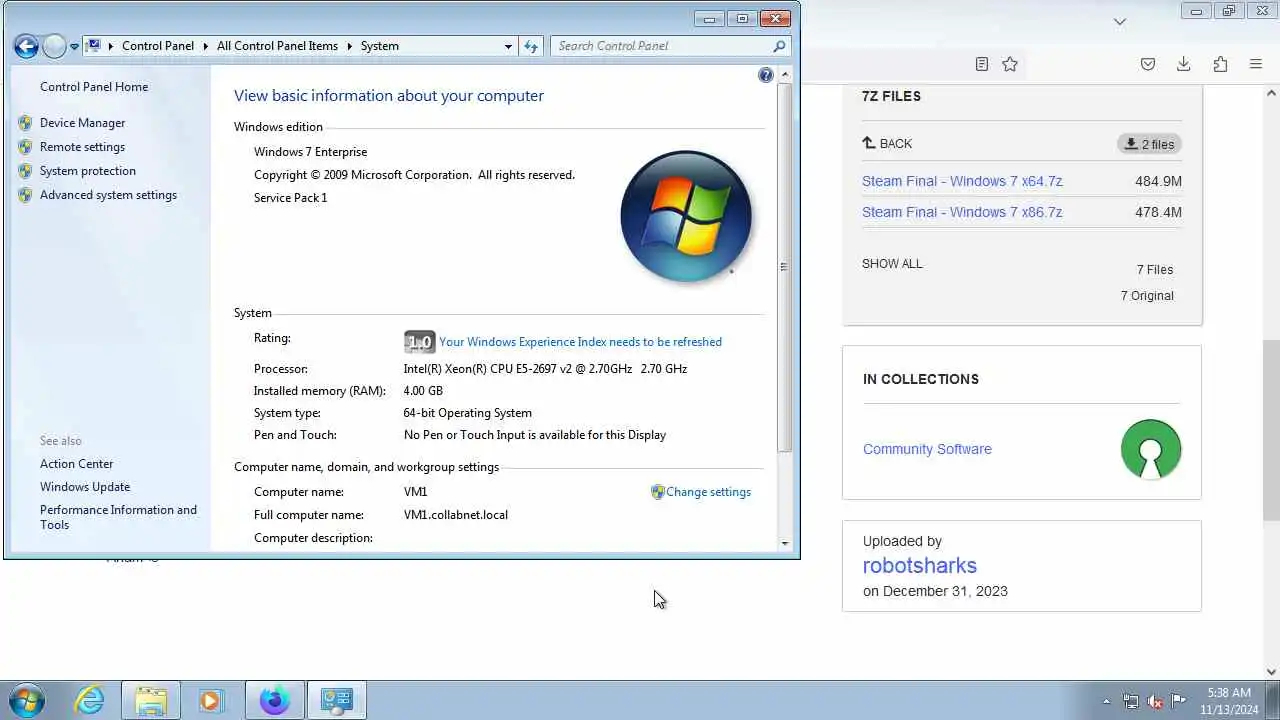1280x720 pixels.
Task: Click shield icon beside Remote settings
Action: pos(25,147)
